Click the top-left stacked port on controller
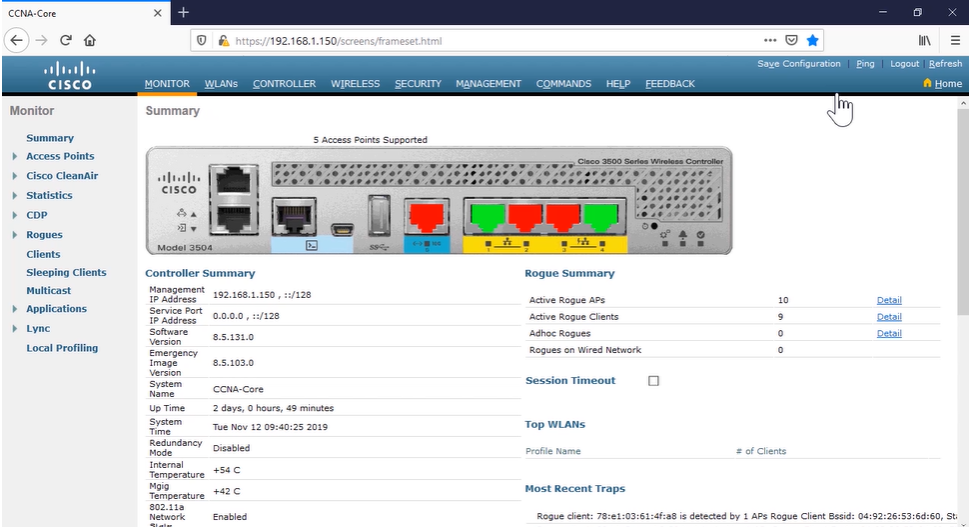 [233, 182]
